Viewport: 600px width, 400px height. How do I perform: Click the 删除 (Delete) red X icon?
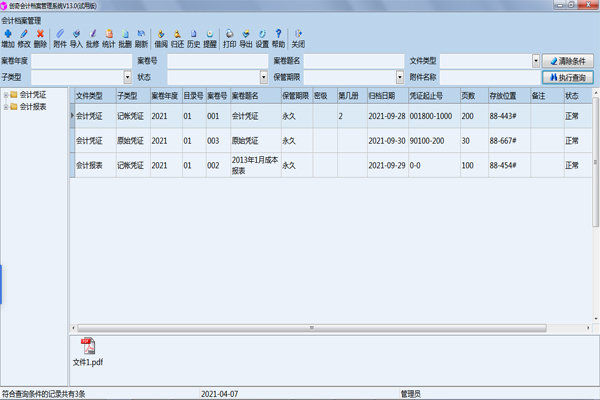tap(40, 38)
